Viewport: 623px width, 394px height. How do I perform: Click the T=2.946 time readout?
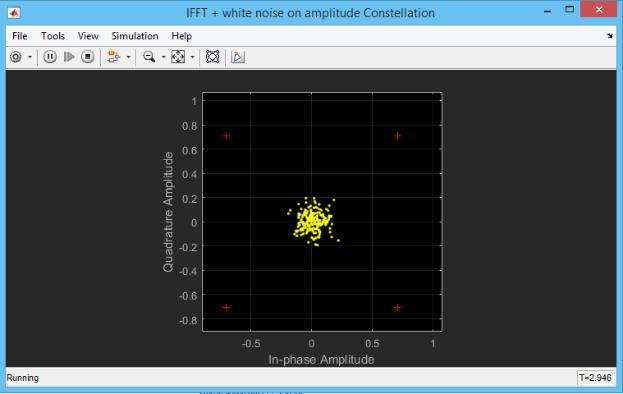[595, 378]
